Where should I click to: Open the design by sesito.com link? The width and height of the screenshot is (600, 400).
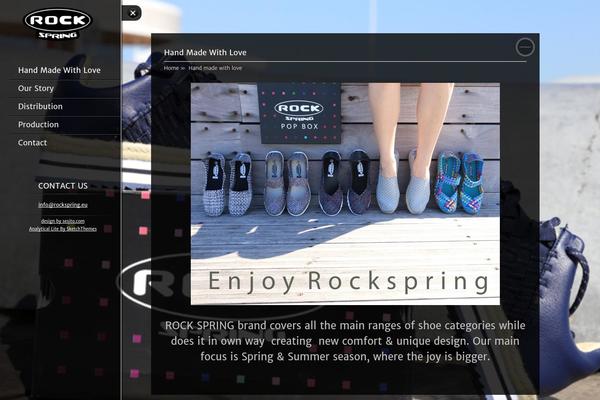coord(63,221)
